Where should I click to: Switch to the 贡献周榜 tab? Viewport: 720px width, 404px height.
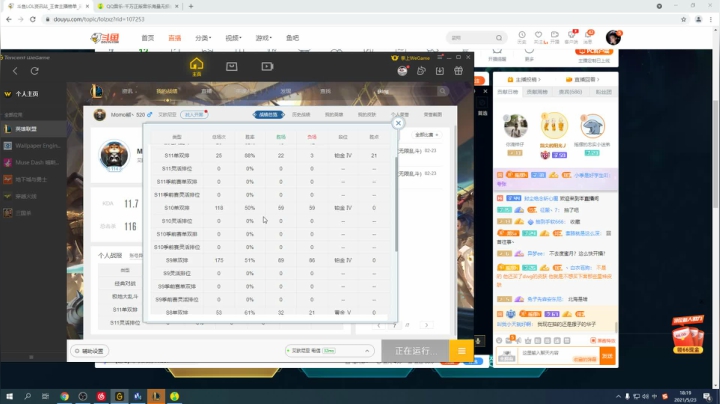pyautogui.click(x=537, y=92)
